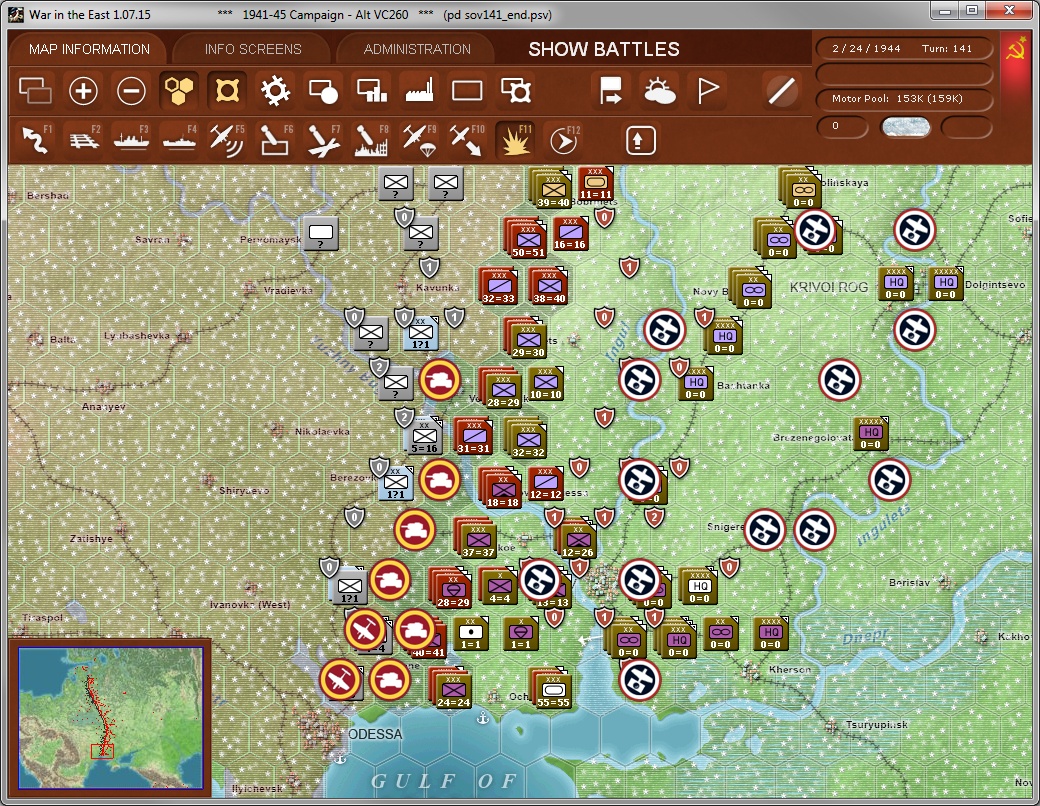Select F9 air transport parachute mode

click(419, 140)
